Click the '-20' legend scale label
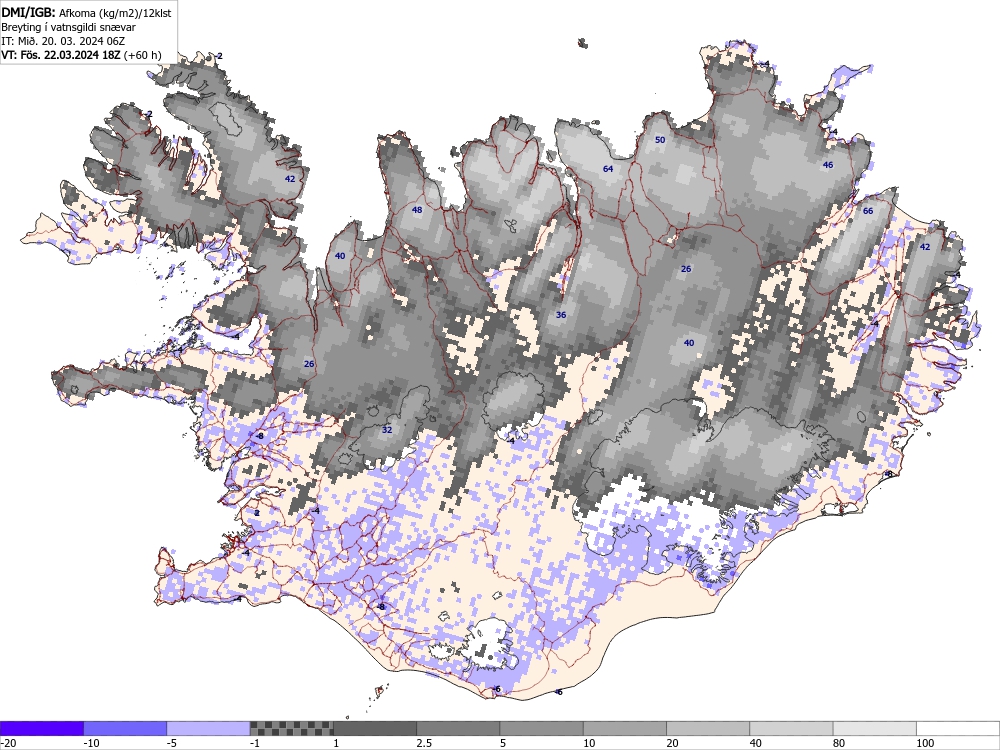The width and height of the screenshot is (1000, 750). pyautogui.click(x=8, y=743)
